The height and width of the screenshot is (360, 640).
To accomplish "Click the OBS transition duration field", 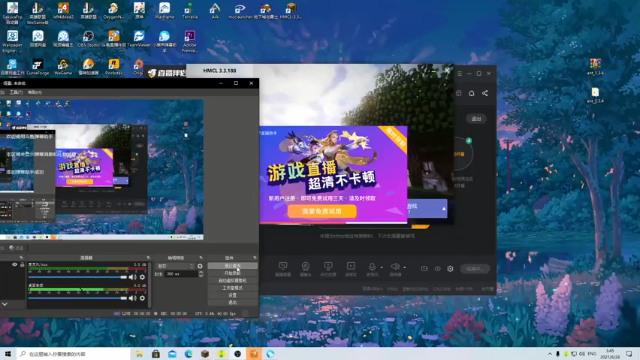I will pyautogui.click(x=181, y=274).
